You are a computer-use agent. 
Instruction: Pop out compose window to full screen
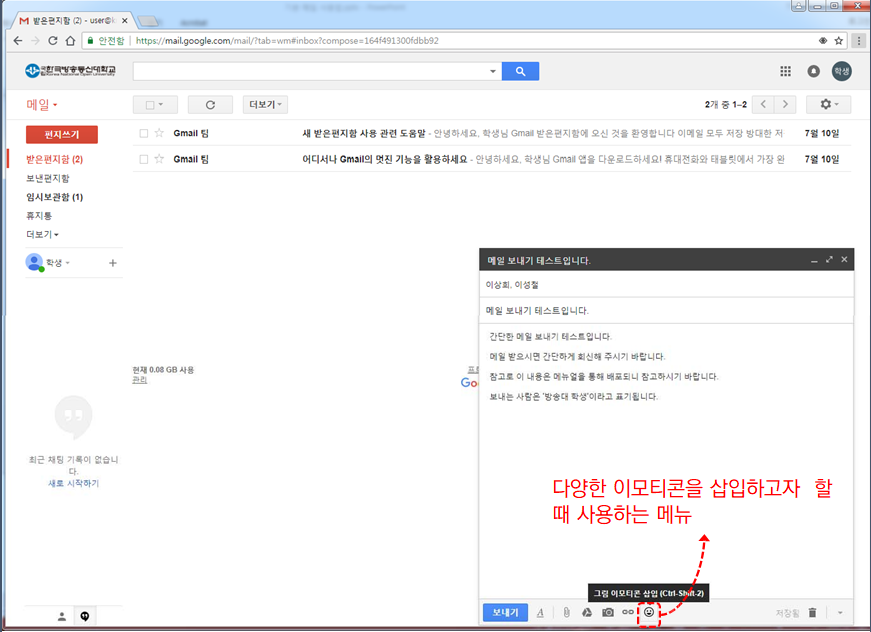[x=829, y=259]
